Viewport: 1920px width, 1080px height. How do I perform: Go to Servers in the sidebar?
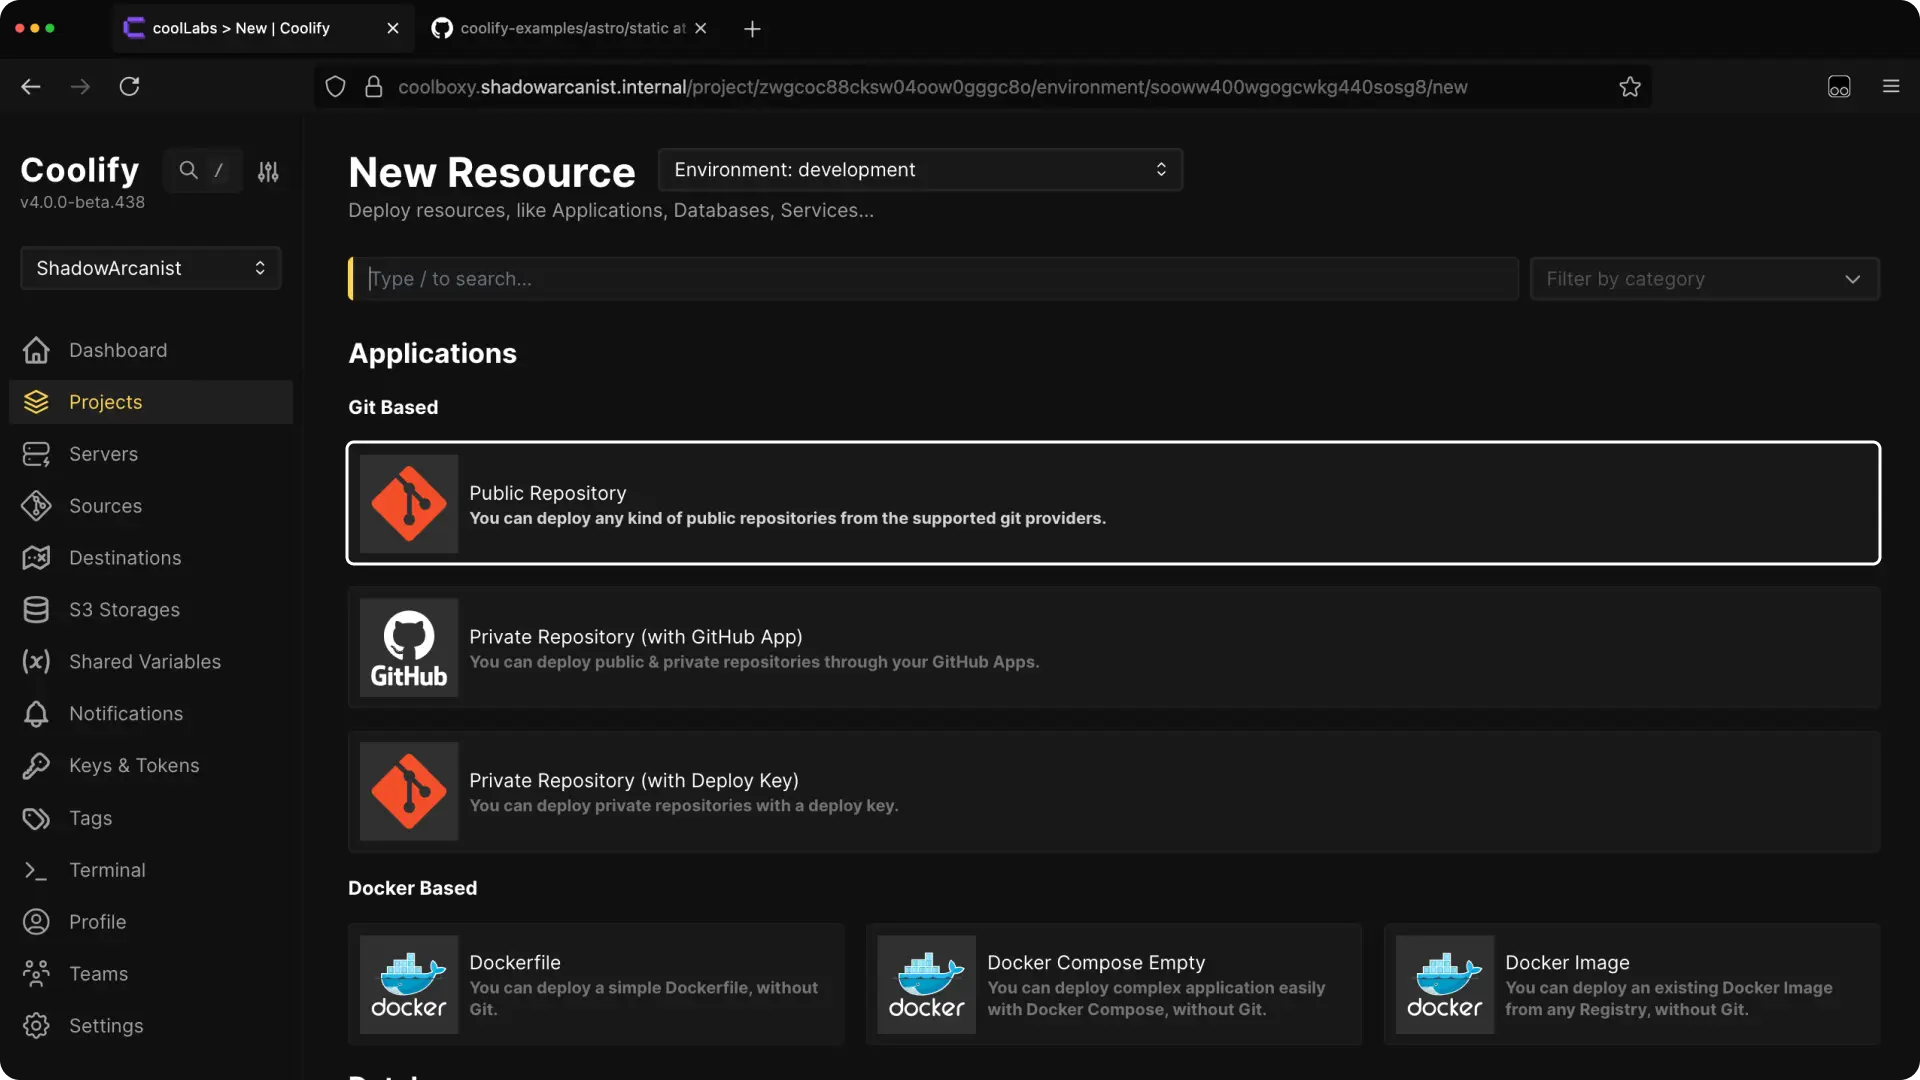[103, 454]
